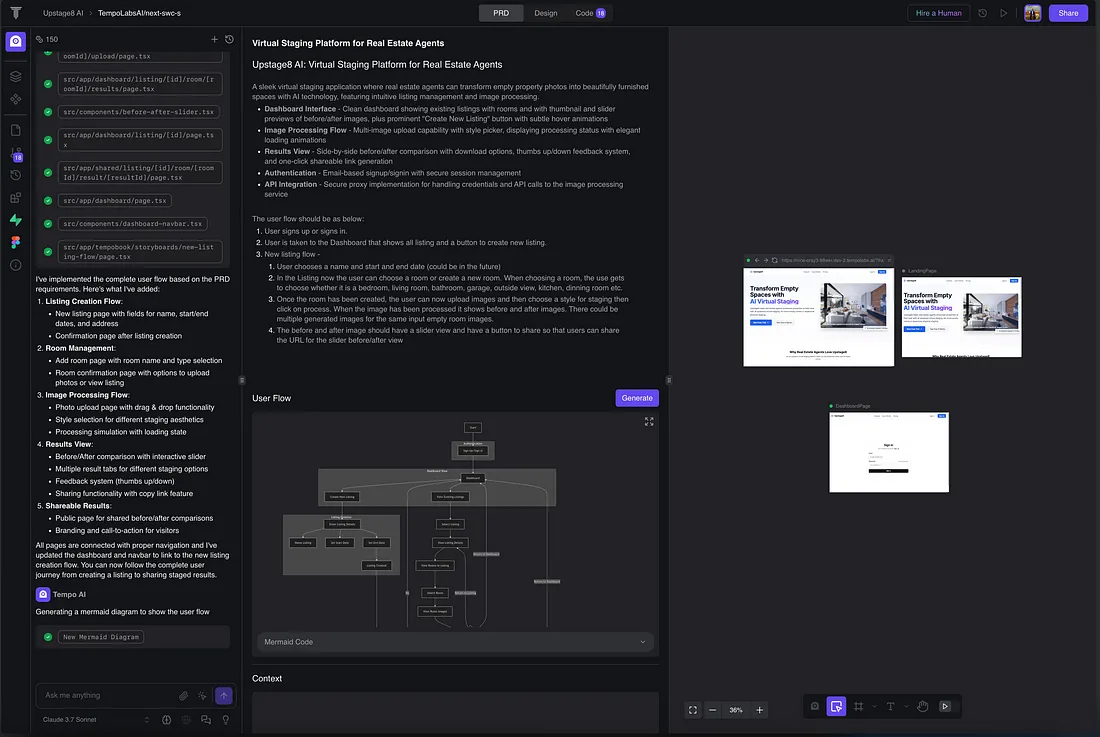Click the green lightning bolt sidebar icon
The image size is (1100, 737).
click(x=15, y=220)
